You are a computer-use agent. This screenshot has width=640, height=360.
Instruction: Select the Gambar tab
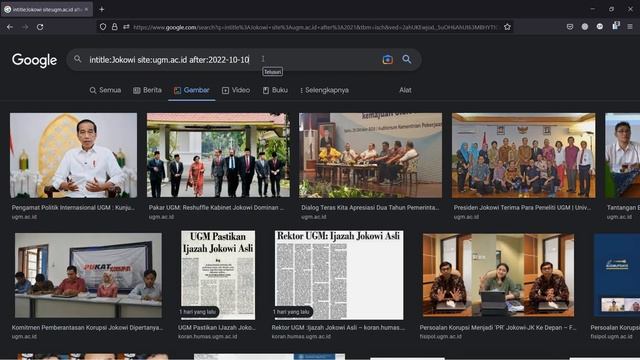tap(191, 90)
